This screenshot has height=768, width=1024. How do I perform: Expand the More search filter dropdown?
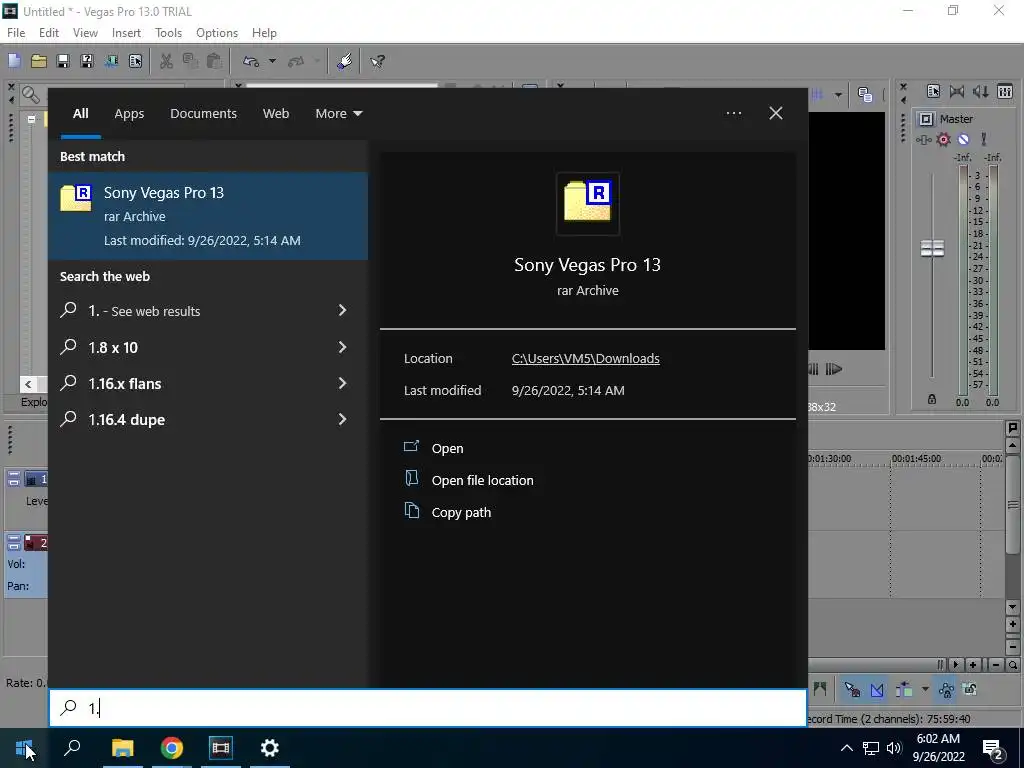pyautogui.click(x=338, y=114)
